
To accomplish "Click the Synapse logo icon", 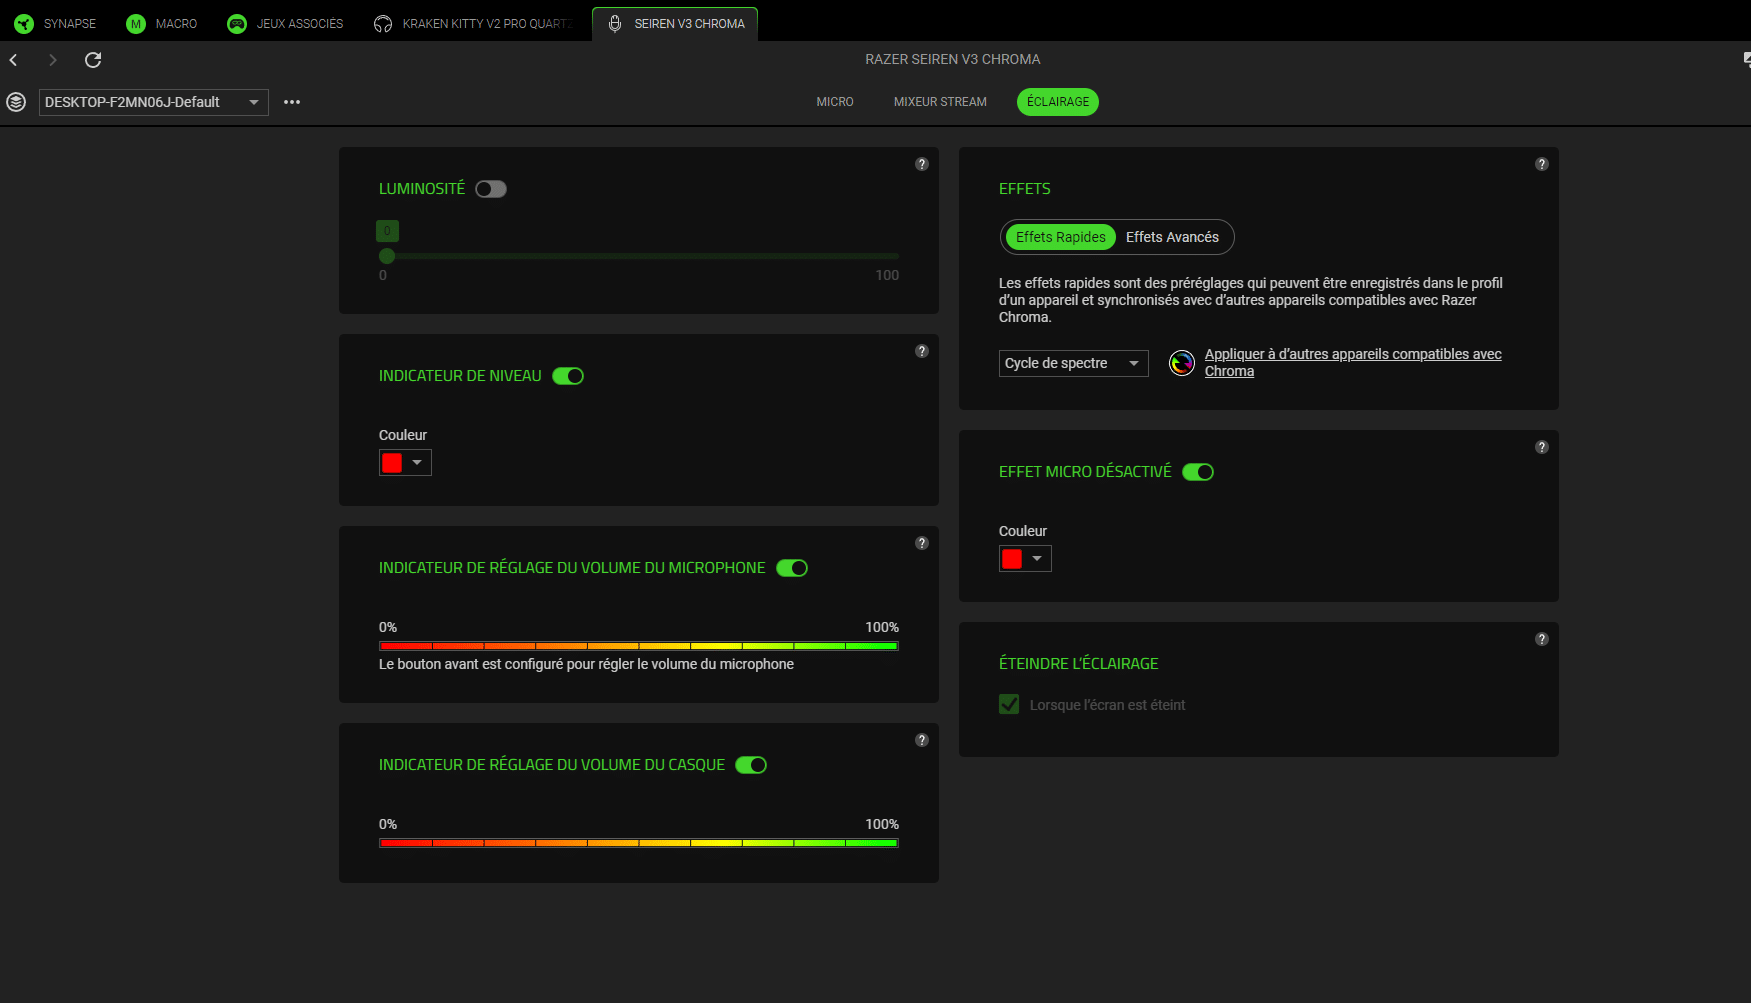I will (24, 24).
